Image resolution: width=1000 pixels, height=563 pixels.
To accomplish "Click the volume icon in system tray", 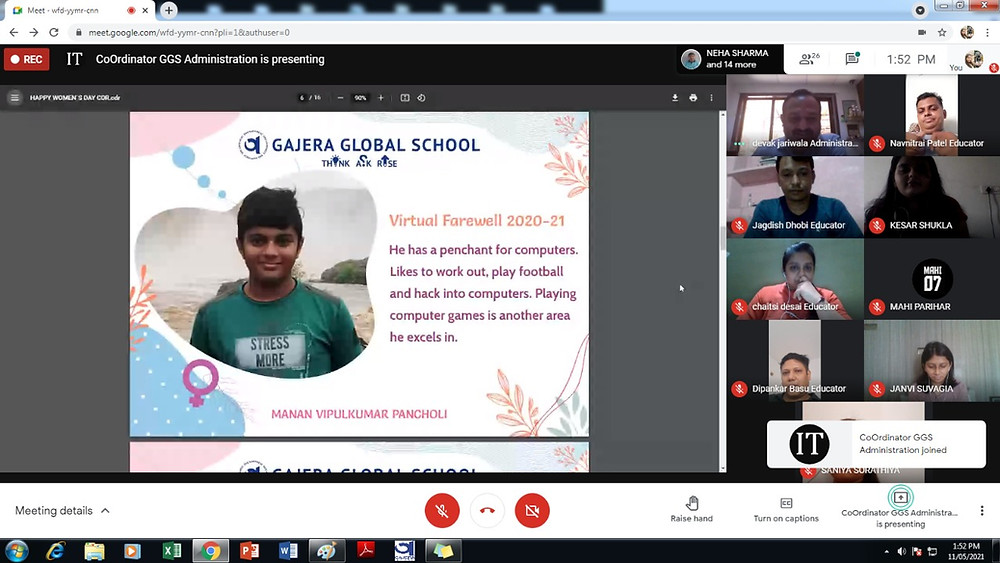I will click(x=901, y=551).
